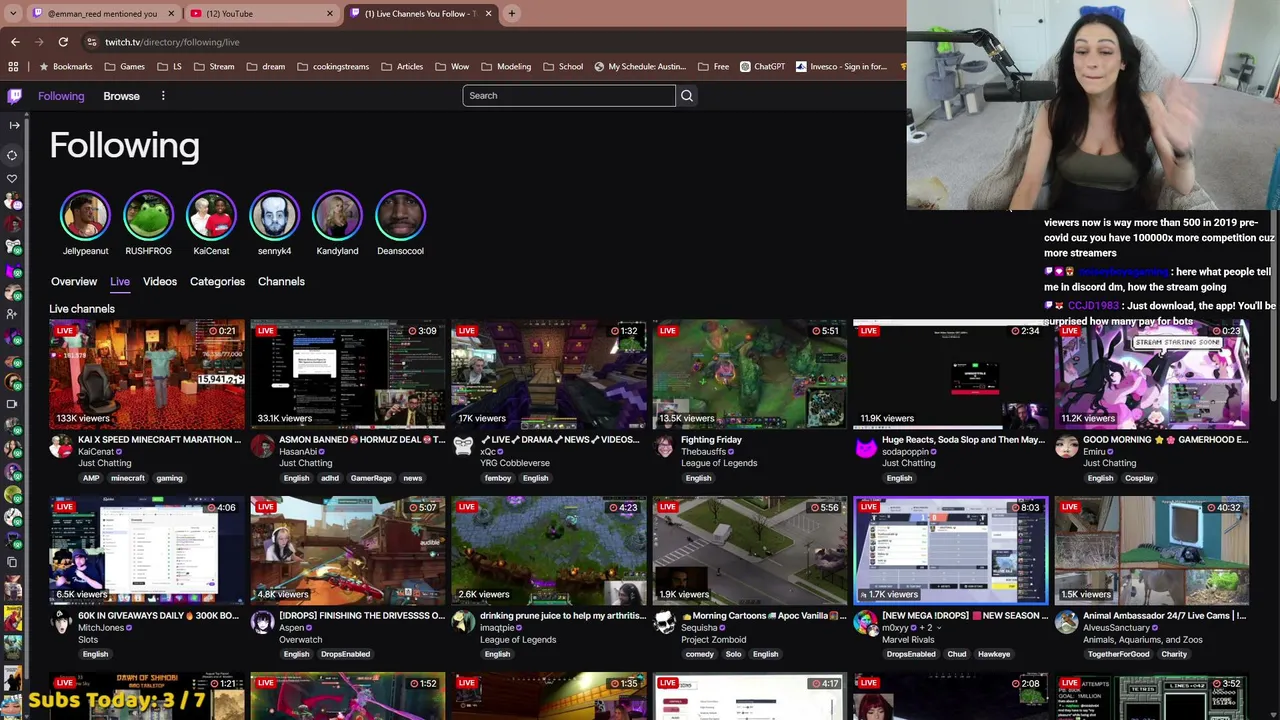Viewport: 1280px width, 720px height.
Task: Open the School bookmark folder
Action: 563,67
